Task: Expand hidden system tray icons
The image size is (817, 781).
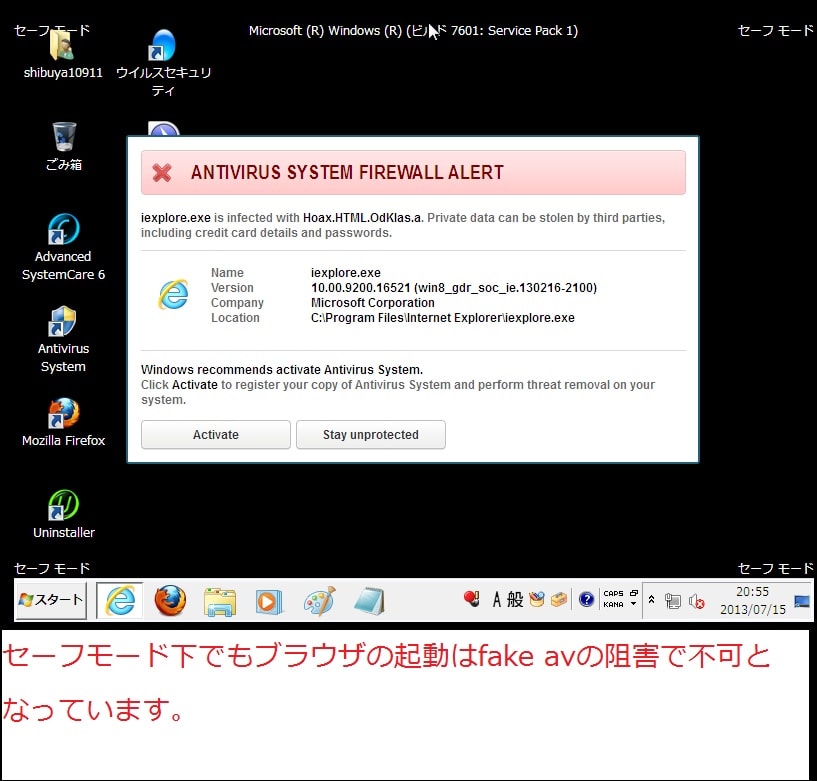Action: click(651, 600)
